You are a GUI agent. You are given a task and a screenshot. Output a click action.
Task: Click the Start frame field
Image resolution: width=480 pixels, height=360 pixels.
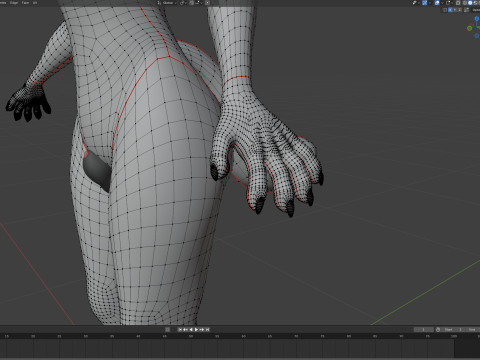tap(453, 329)
